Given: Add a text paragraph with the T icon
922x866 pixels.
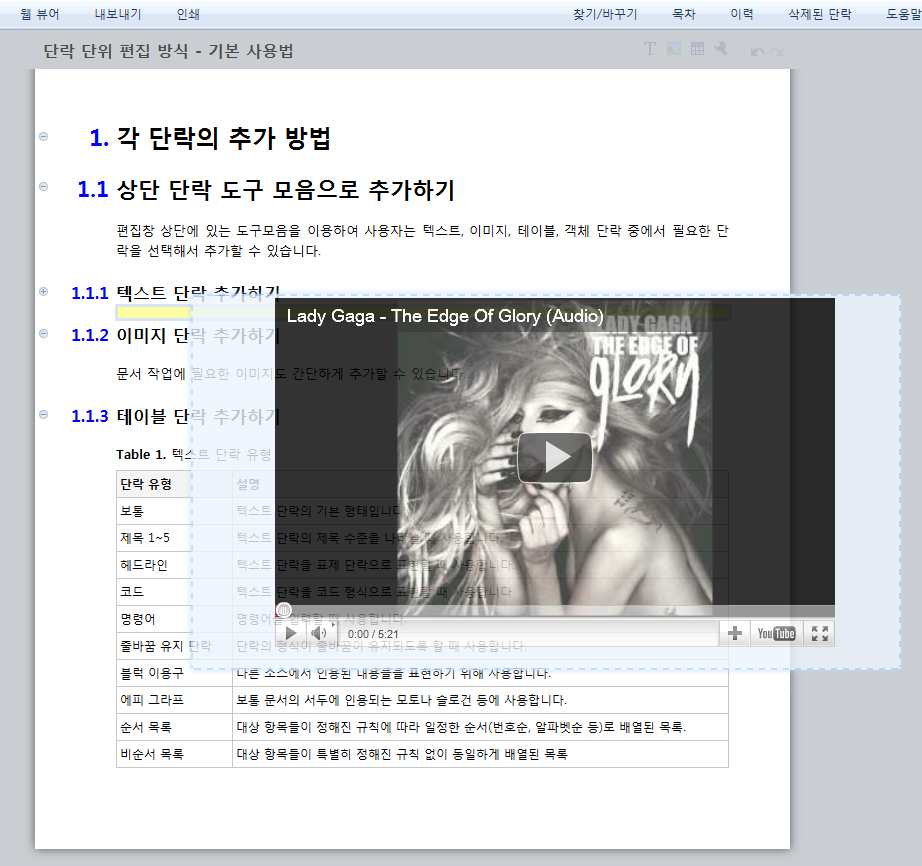Looking at the screenshot, I should point(650,49).
